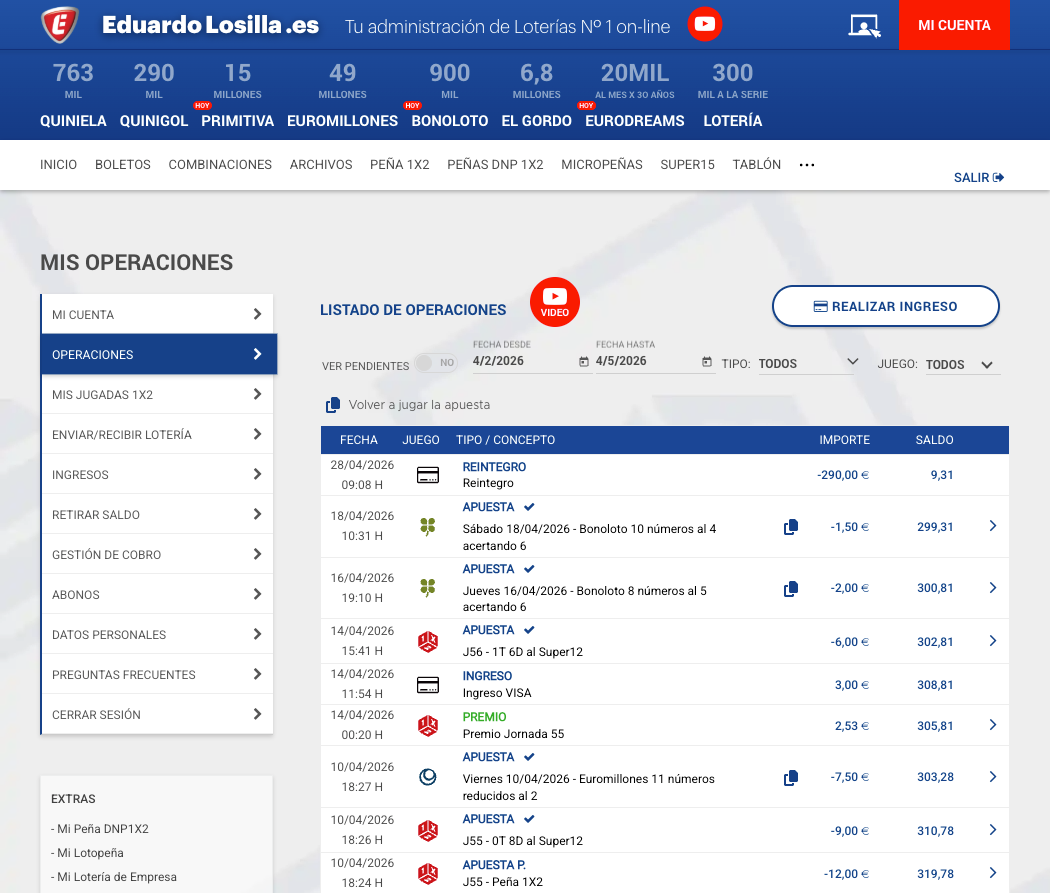
Task: Click red cube icon on J55 Peña 1X2 row
Action: (428, 873)
